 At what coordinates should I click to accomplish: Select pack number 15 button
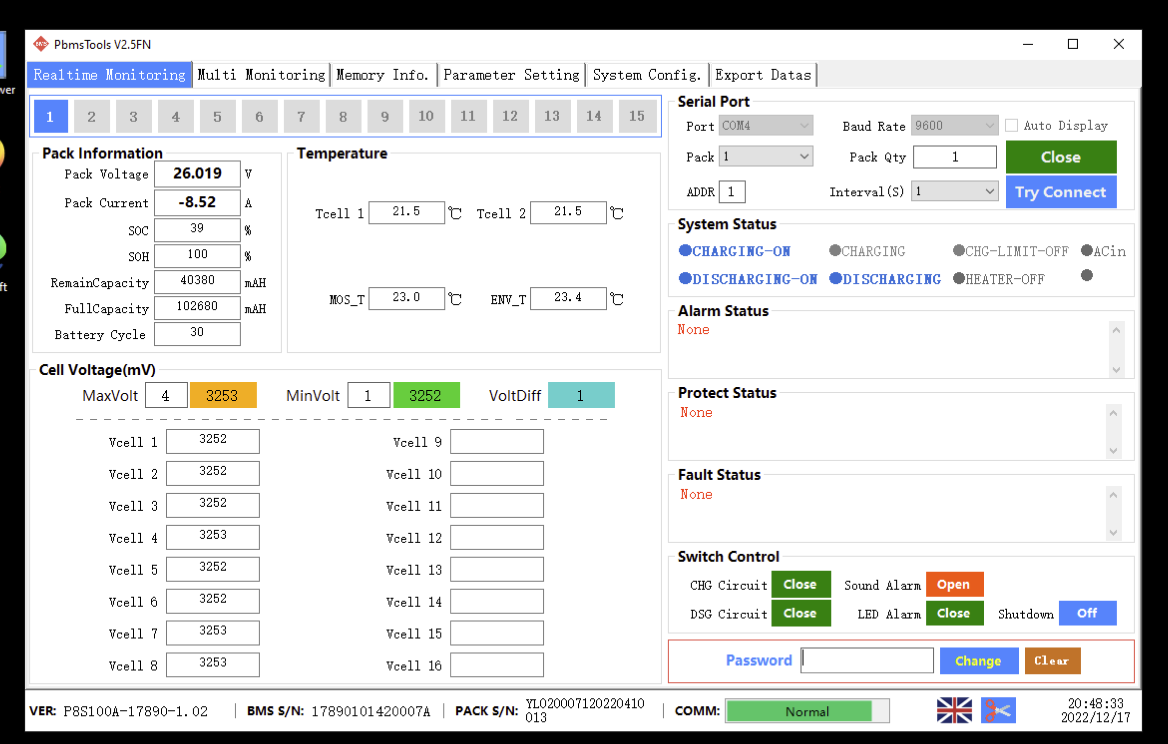pos(637,116)
